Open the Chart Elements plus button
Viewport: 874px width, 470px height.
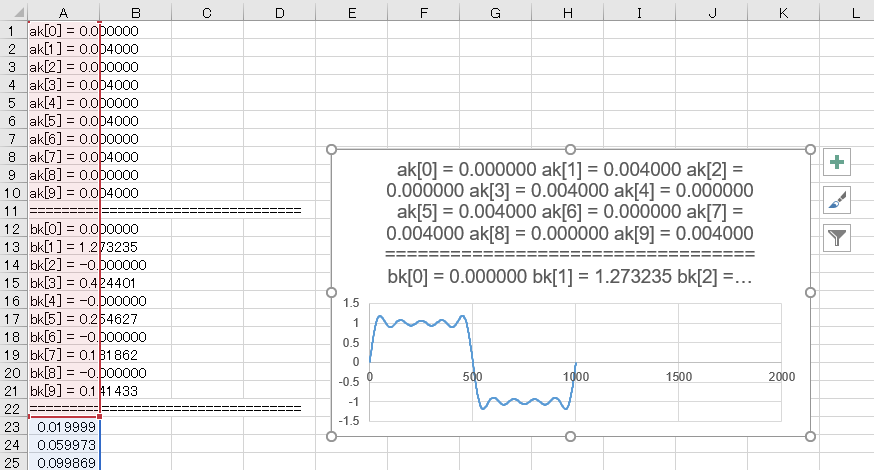(x=837, y=163)
